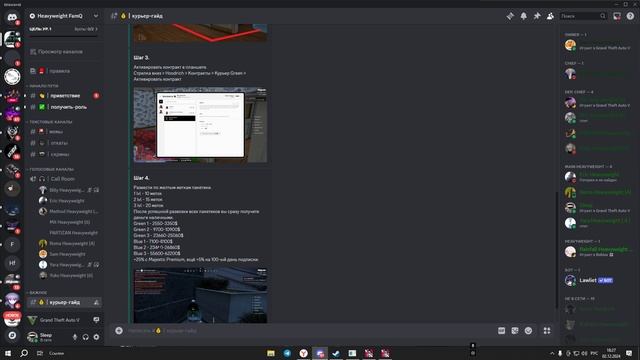Toggle headphones deafen in user panel
Screen dimensions: 640x360
[85, 337]
